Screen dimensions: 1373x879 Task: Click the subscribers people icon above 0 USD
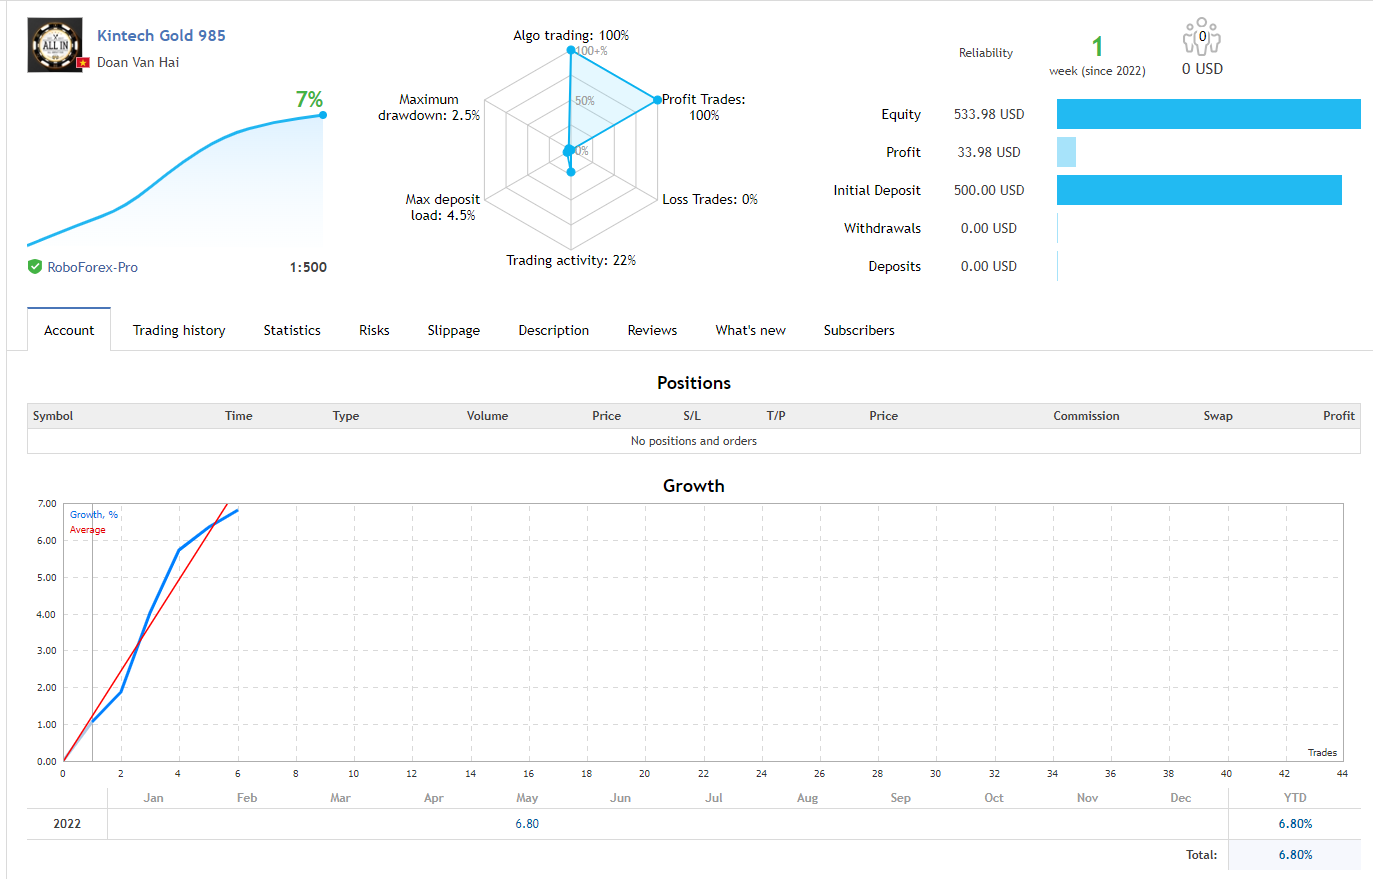(1201, 37)
